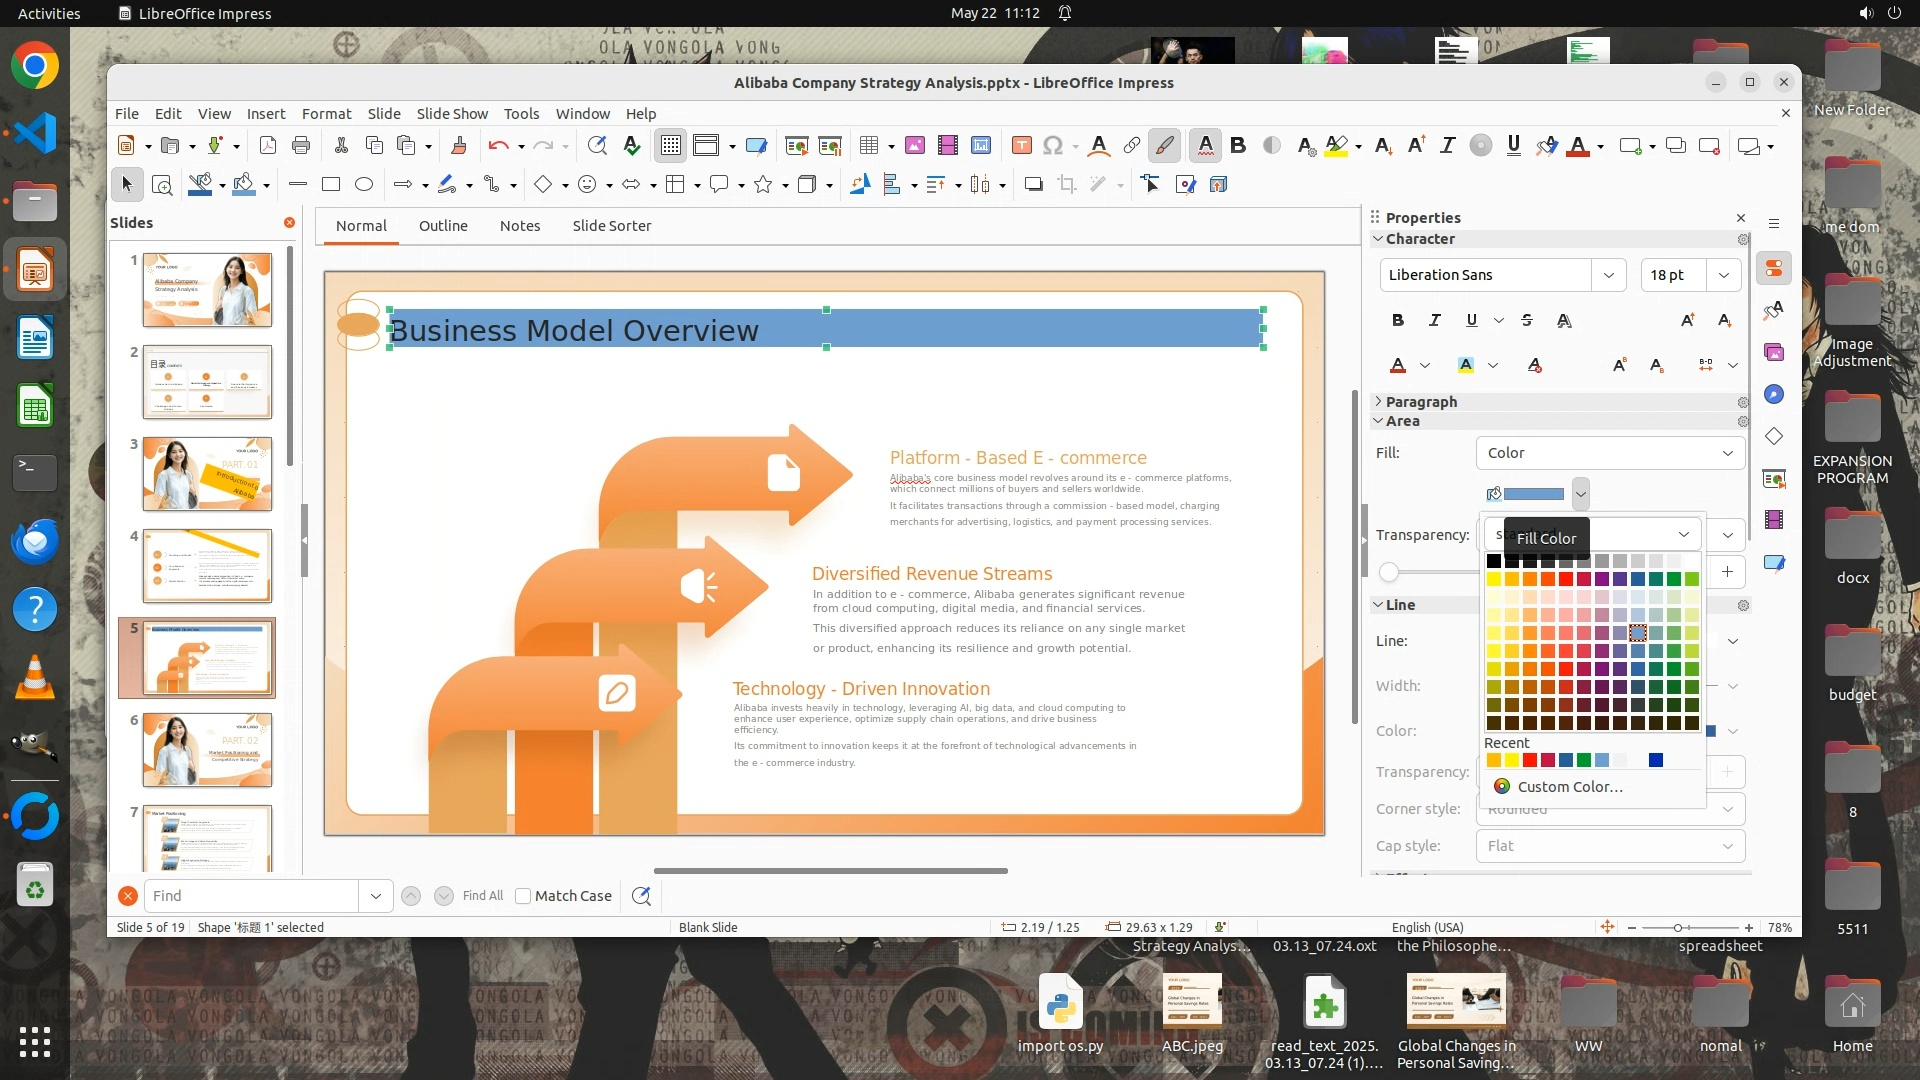Pick the black swatch in palette
1920x1080 pixels.
click(x=1494, y=561)
